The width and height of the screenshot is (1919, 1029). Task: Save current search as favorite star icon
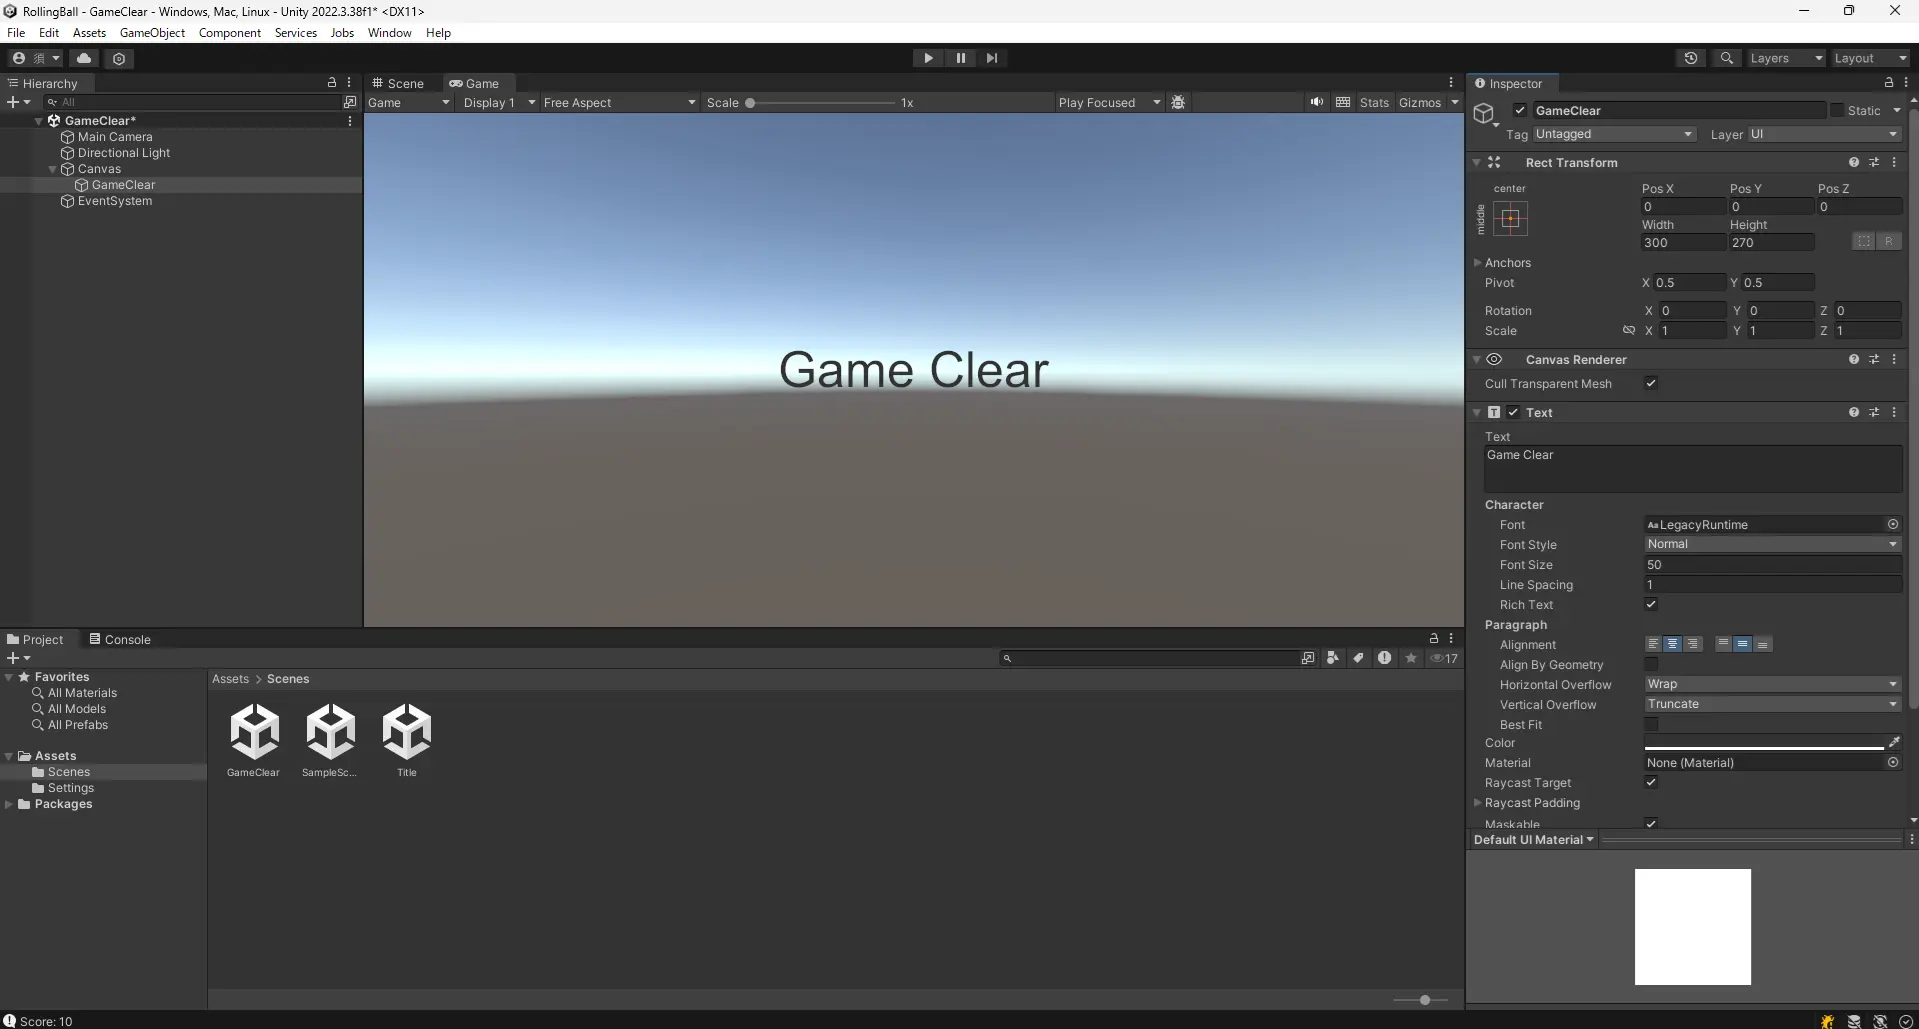click(x=1410, y=658)
